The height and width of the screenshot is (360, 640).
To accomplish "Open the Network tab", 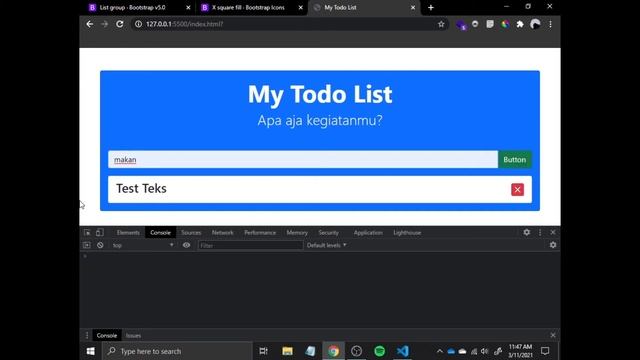I will click(x=222, y=233).
